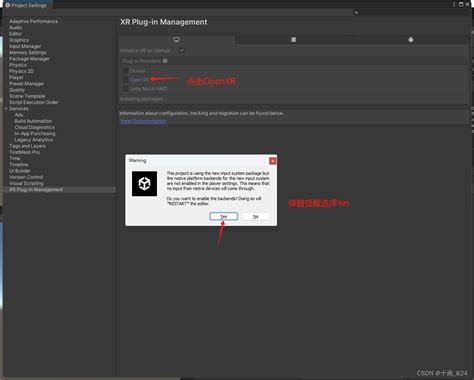
Task: Maximize the Project Settings window
Action: pos(461,4)
